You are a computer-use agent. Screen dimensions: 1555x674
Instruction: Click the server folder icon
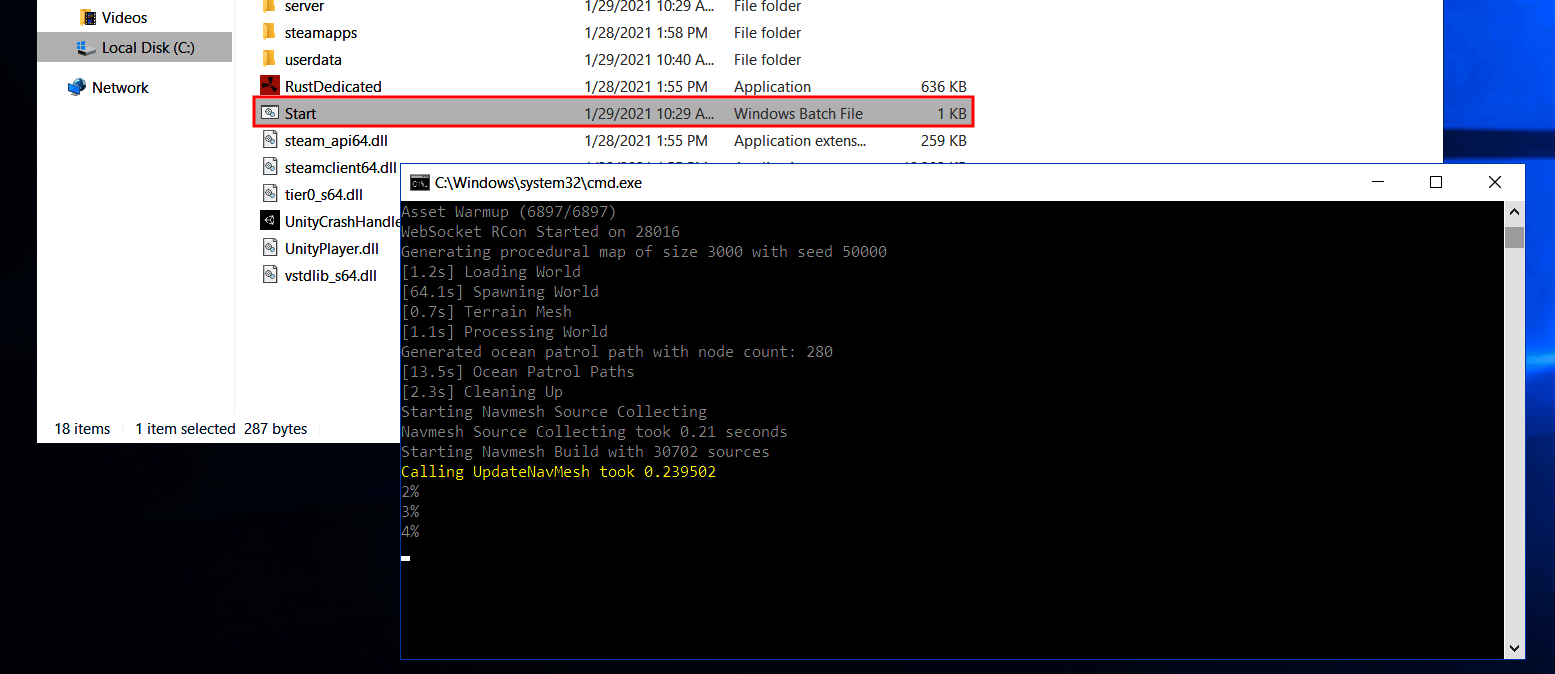(268, 7)
